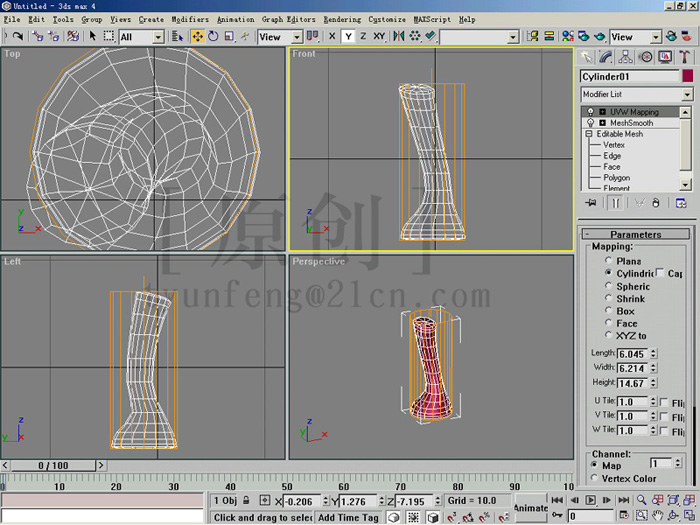Toggle the selection lock padlock
Image resolution: width=700 pixels, height=525 pixels.
(x=246, y=500)
